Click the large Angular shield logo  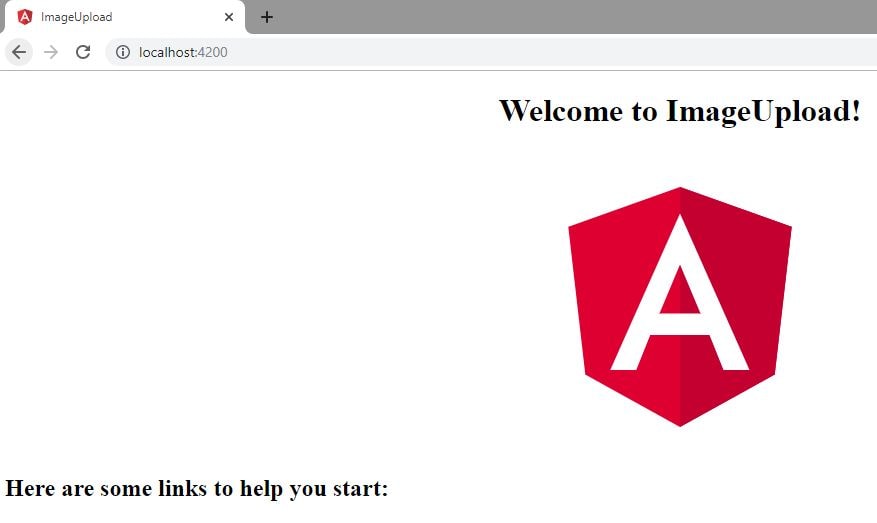click(x=680, y=306)
